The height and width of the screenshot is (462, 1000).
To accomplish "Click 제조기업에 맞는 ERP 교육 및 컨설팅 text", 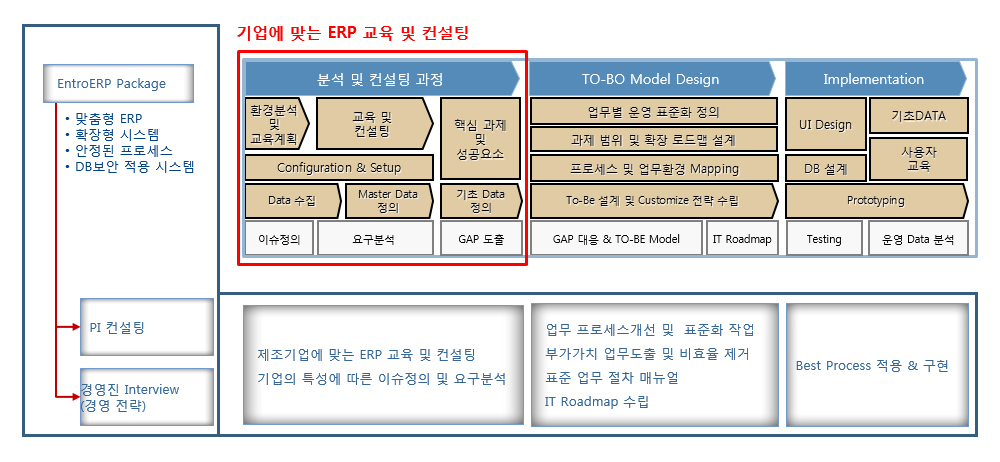I will (x=367, y=354).
